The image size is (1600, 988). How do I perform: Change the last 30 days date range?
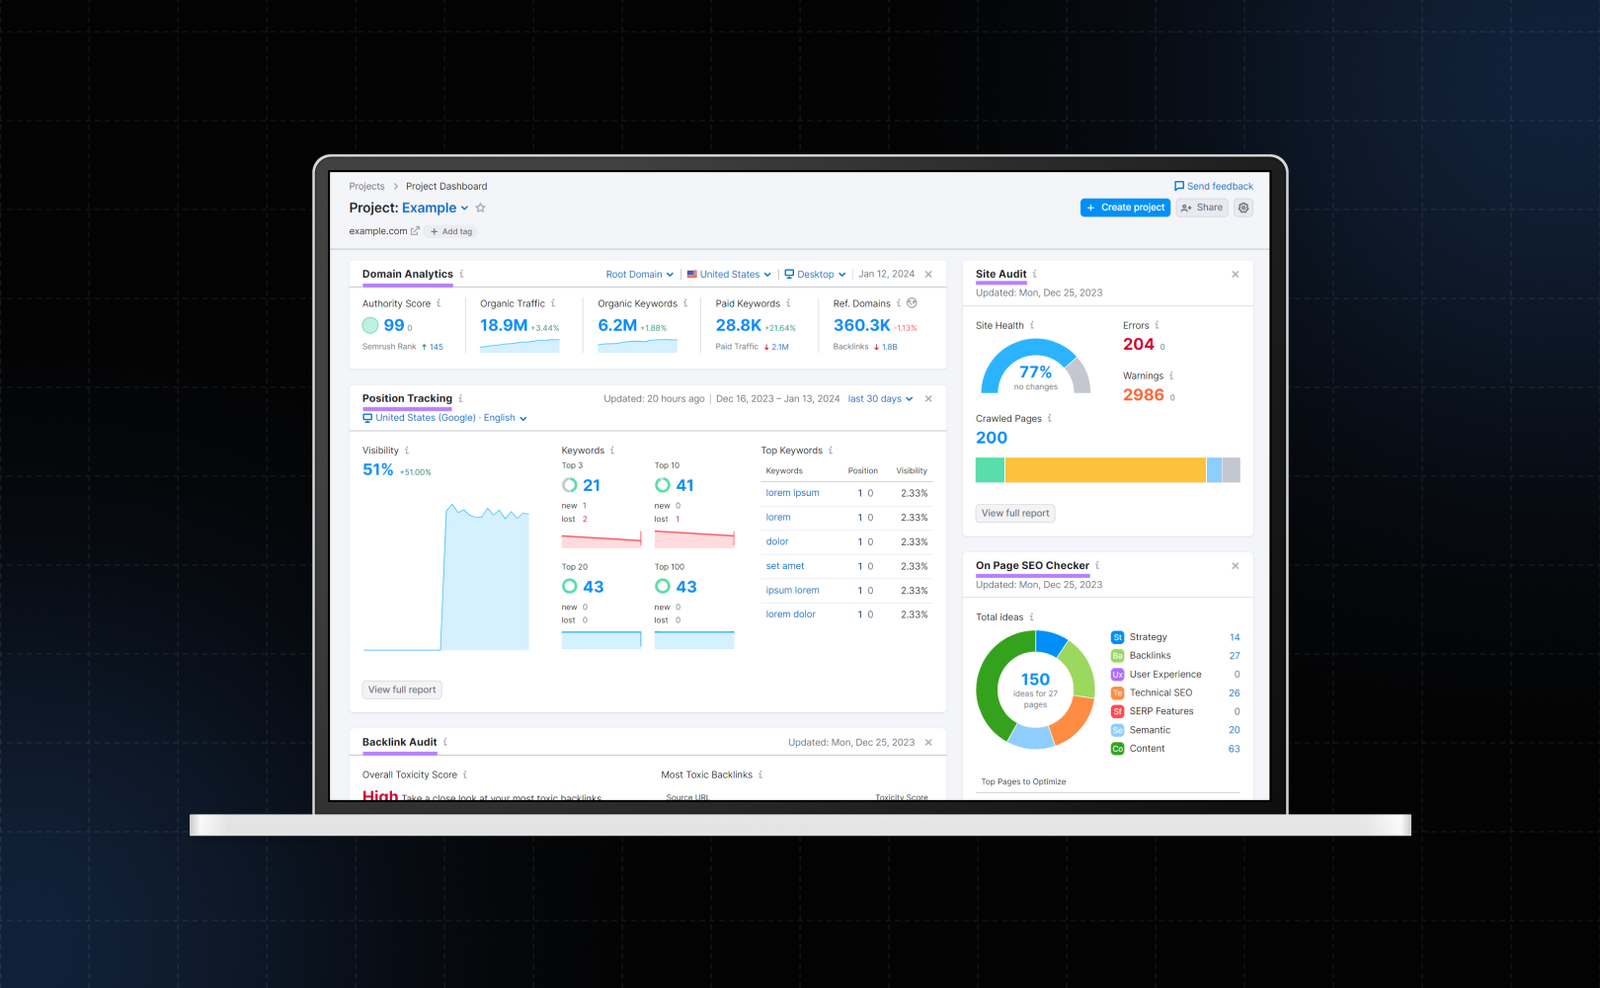tap(880, 399)
